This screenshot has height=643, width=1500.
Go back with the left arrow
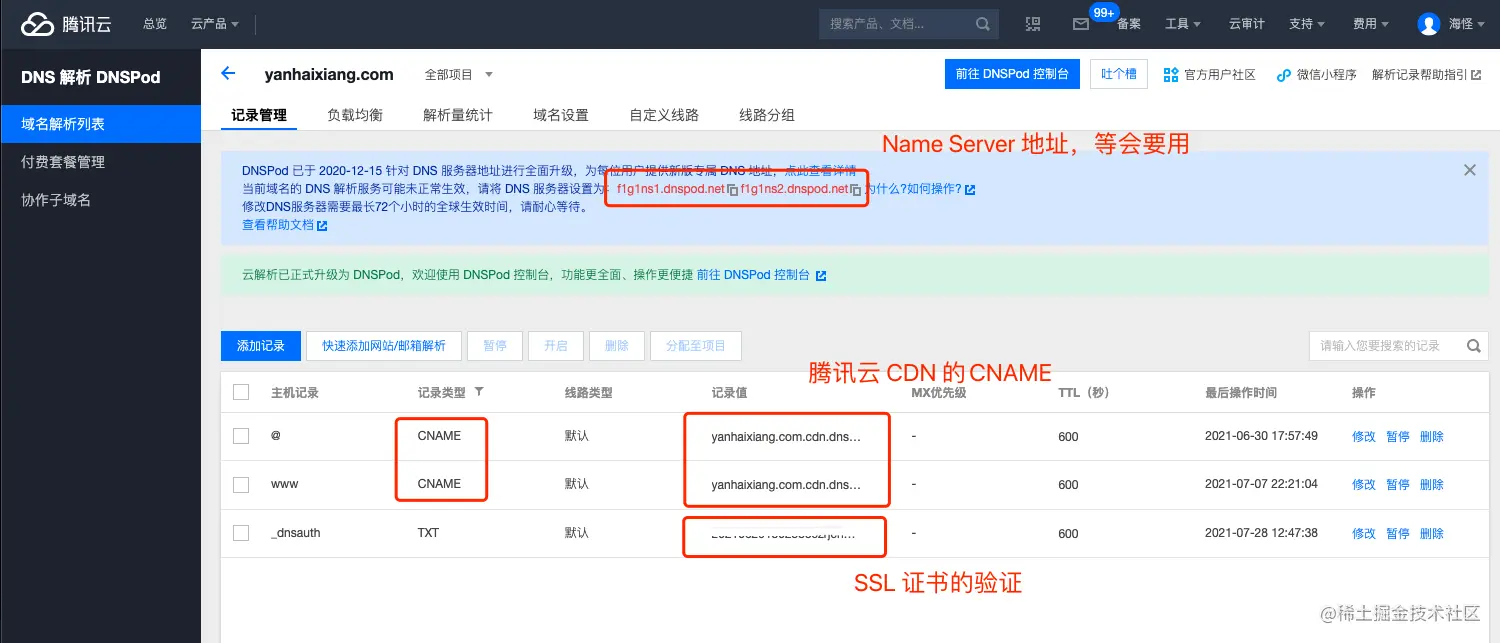(228, 73)
